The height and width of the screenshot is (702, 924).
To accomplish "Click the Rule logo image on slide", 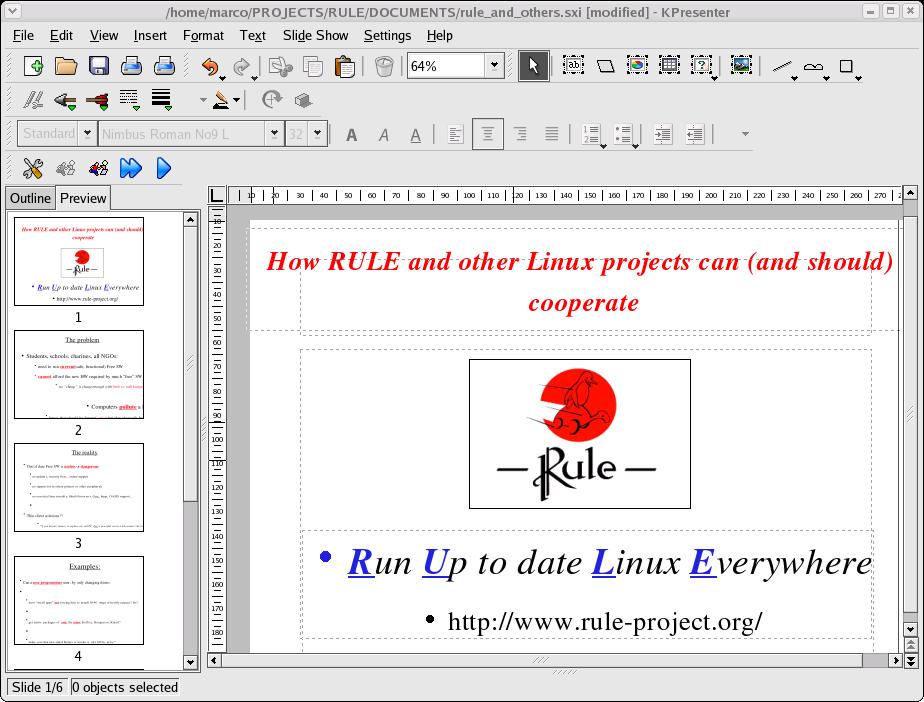I will click(580, 434).
